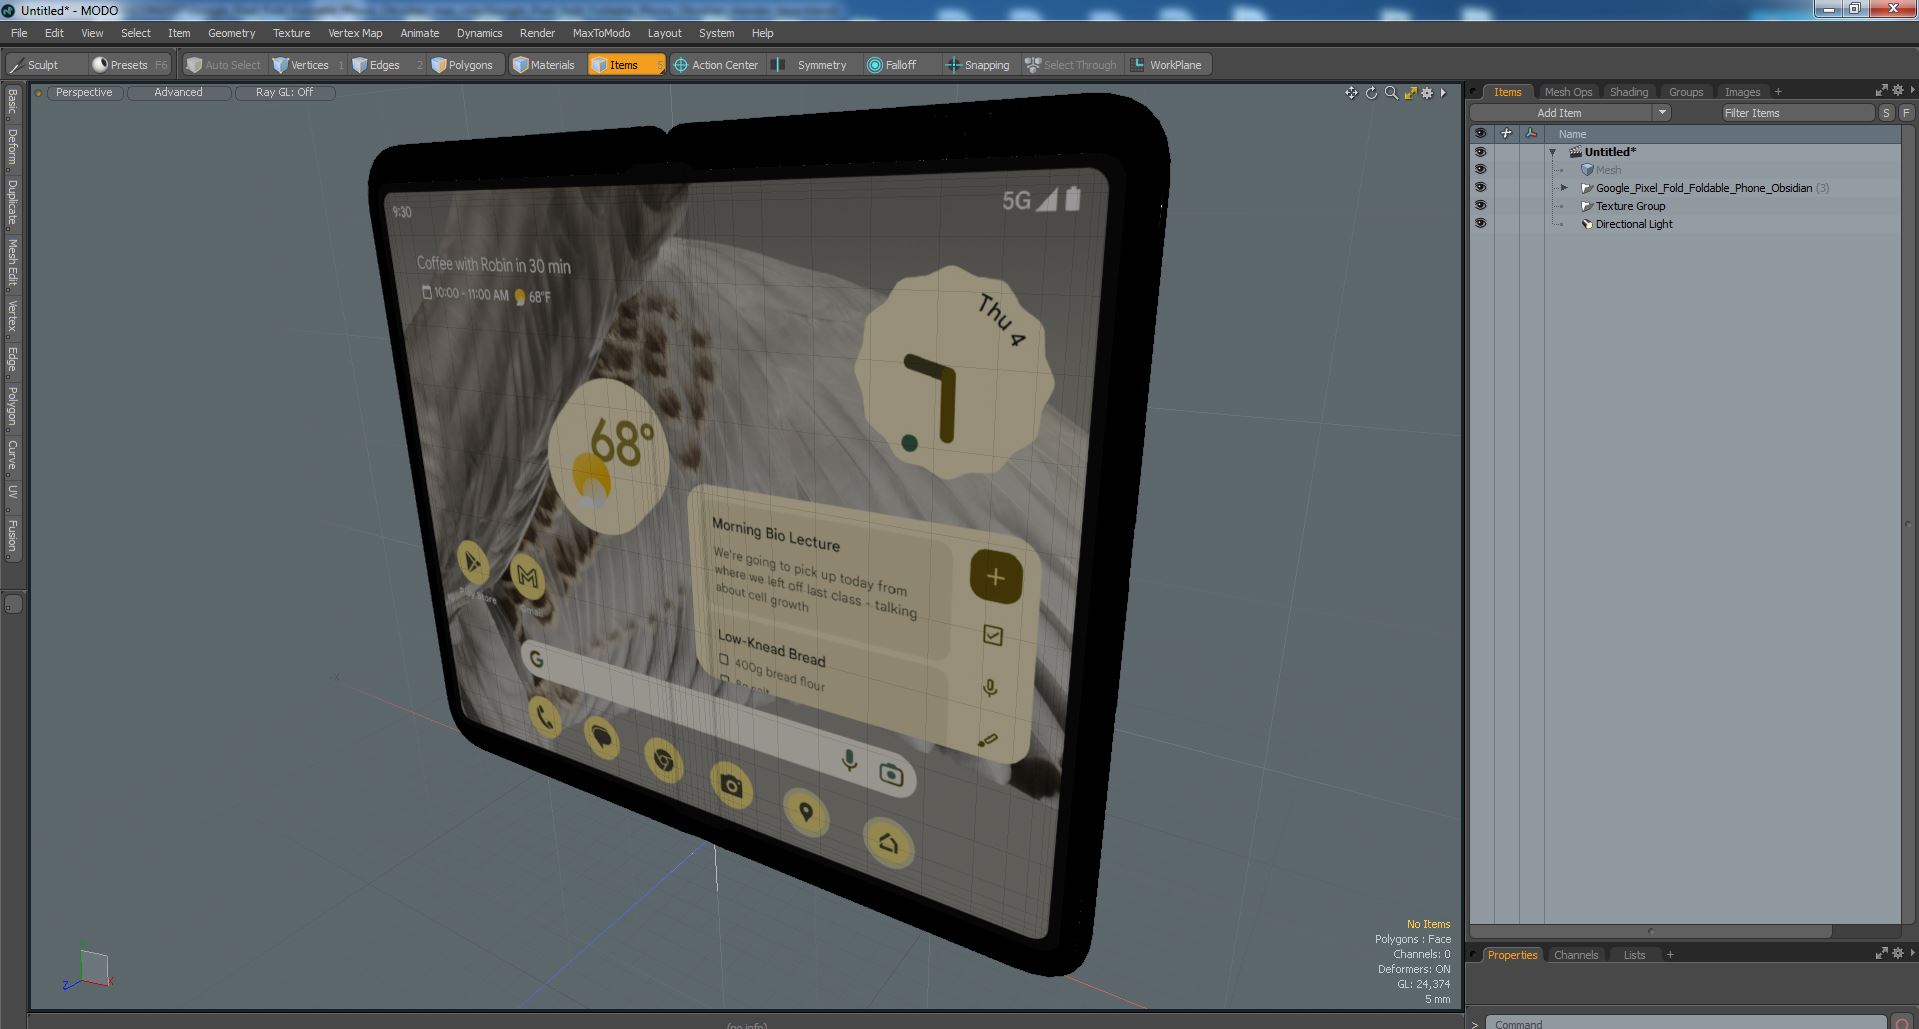Viewport: 1919px width, 1029px height.
Task: Switch to Polygons selection mode
Action: (x=465, y=65)
